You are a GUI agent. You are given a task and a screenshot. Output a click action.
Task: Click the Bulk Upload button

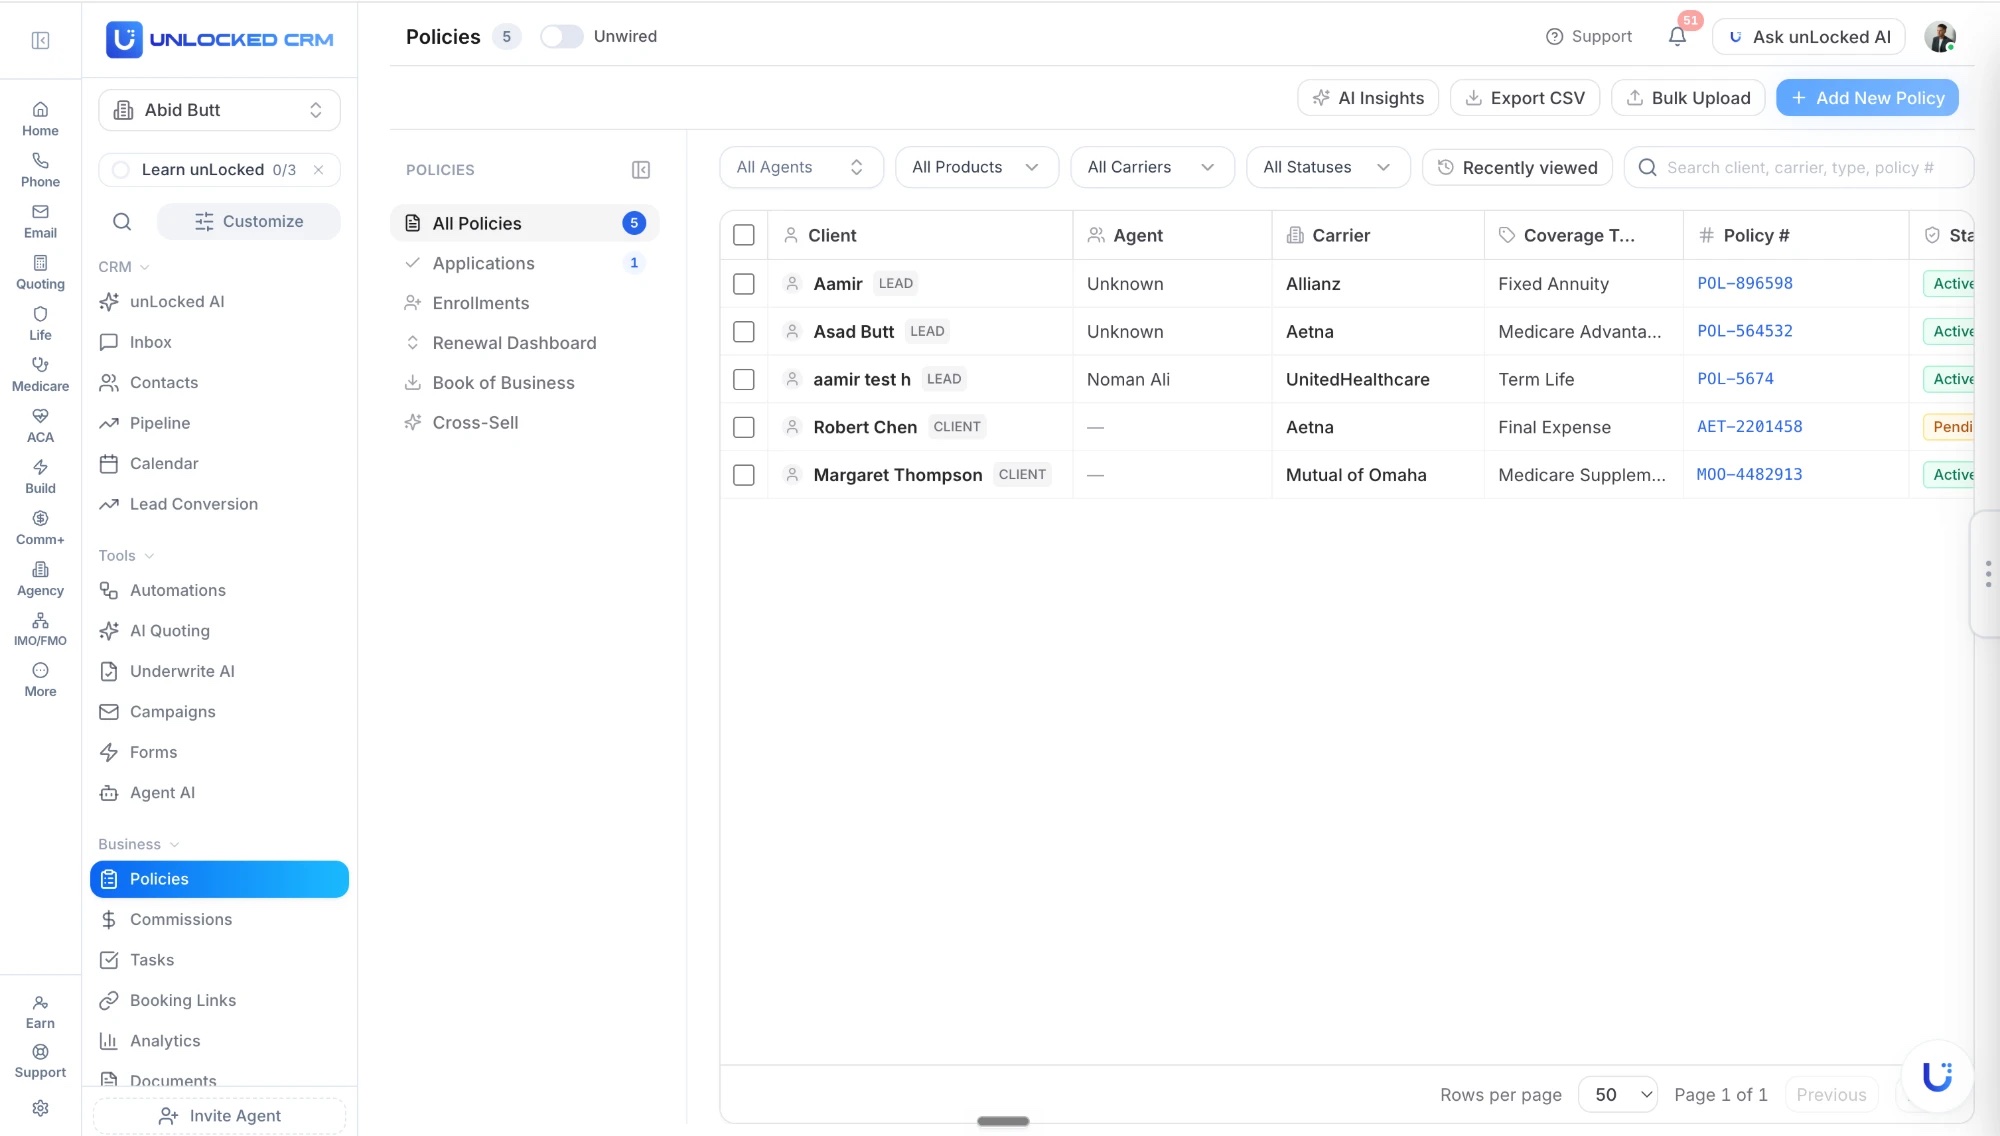coord(1688,98)
